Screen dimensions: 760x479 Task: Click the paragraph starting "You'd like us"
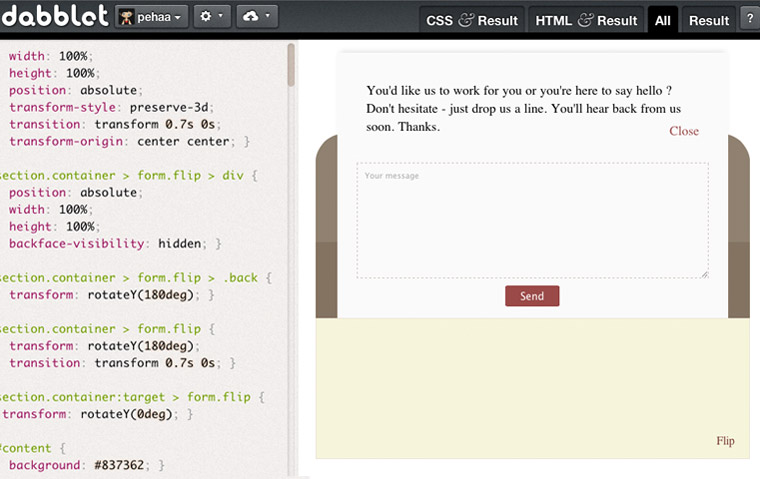tap(523, 109)
